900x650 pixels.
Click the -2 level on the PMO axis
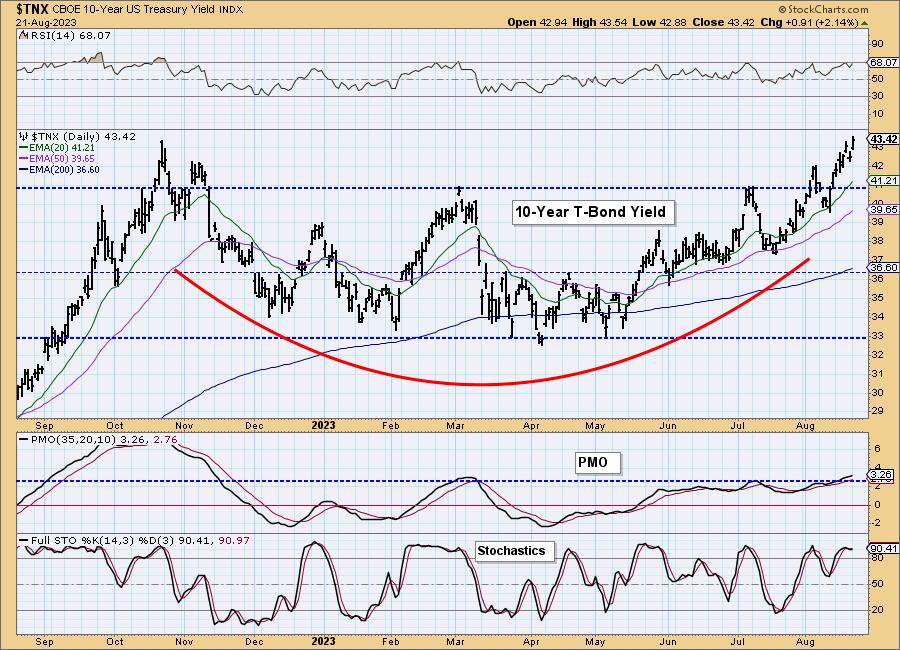pyautogui.click(x=875, y=523)
